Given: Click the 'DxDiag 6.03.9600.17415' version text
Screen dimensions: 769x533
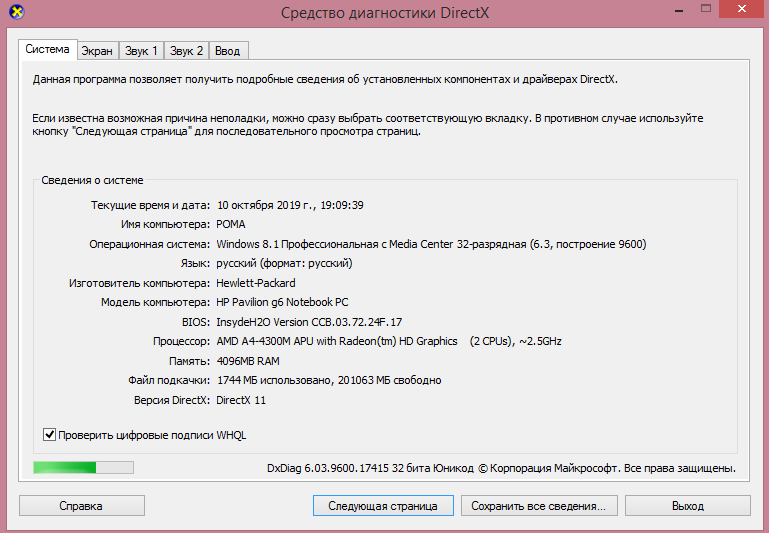Looking at the screenshot, I should 328,468.
